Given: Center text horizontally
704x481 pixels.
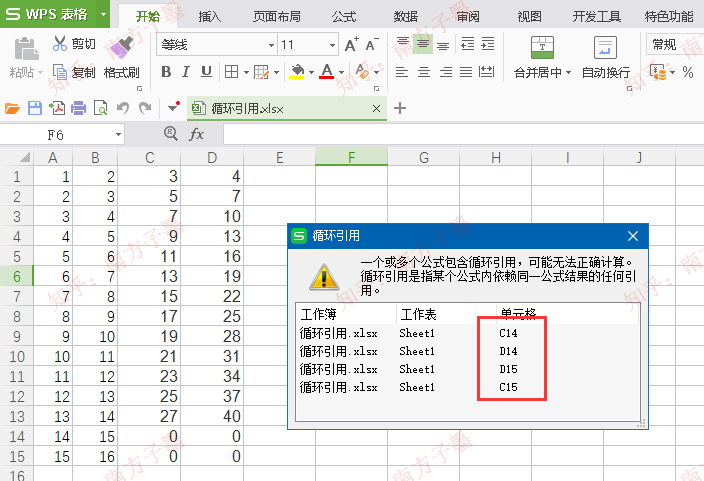Looking at the screenshot, I should [424, 72].
